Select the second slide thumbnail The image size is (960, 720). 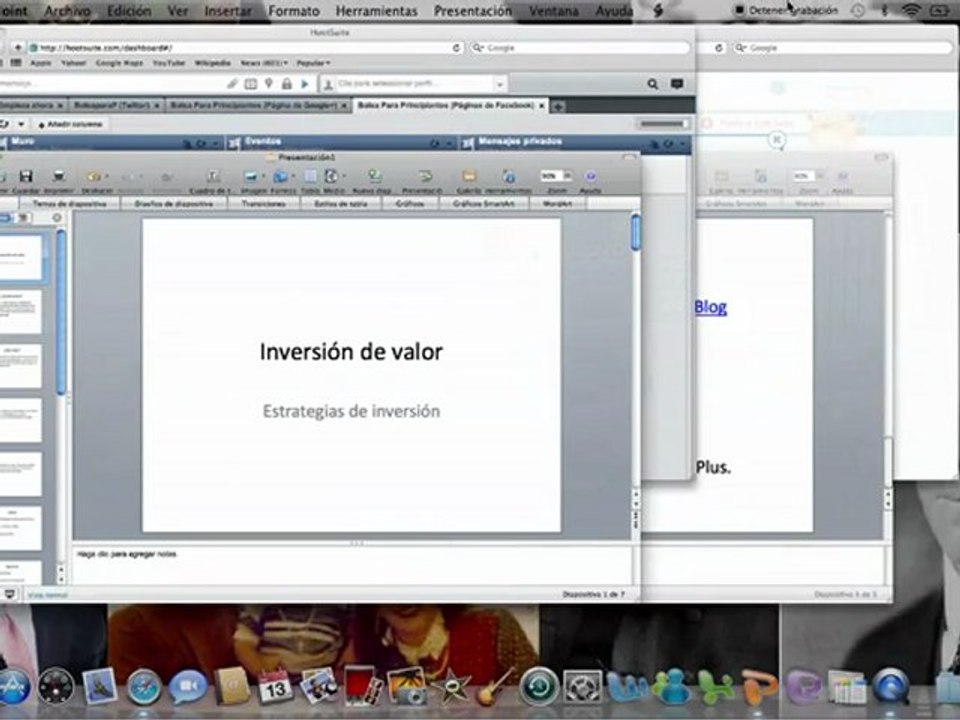coord(21,311)
